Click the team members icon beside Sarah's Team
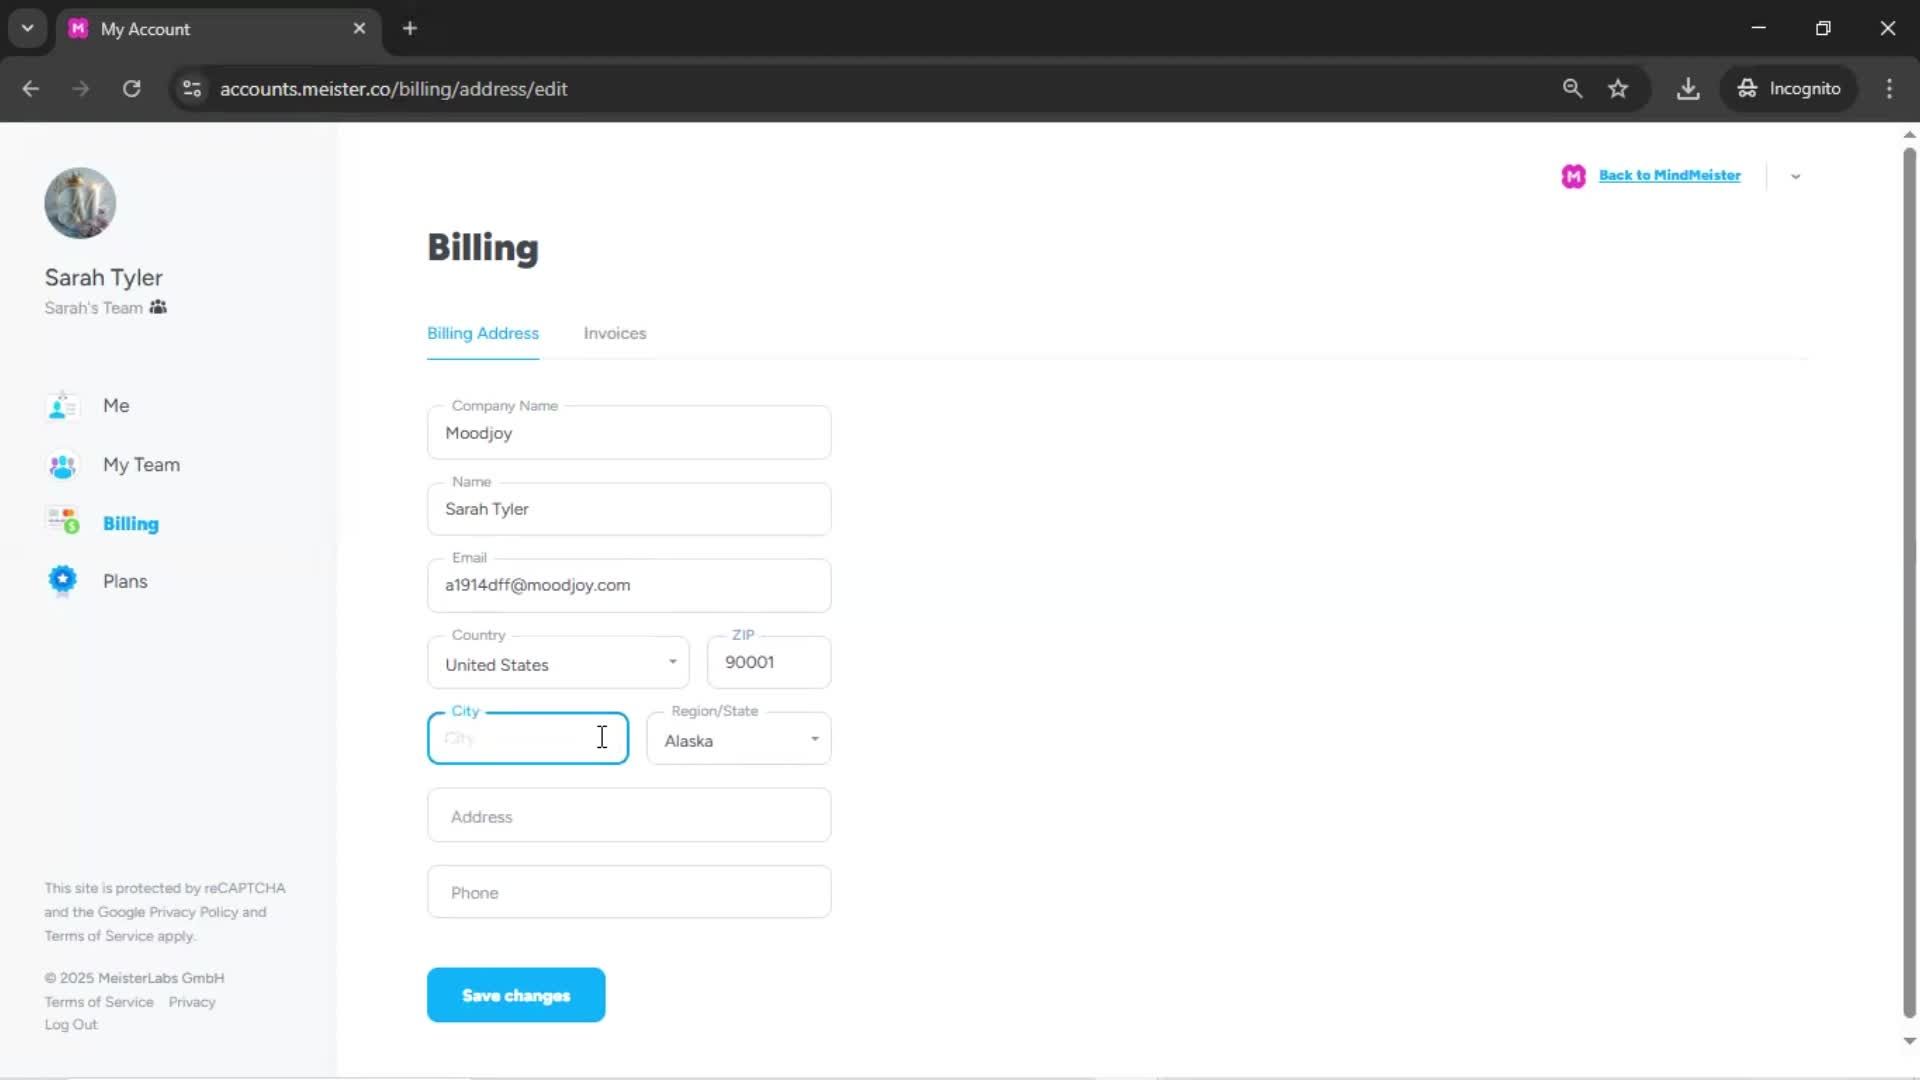 click(158, 307)
